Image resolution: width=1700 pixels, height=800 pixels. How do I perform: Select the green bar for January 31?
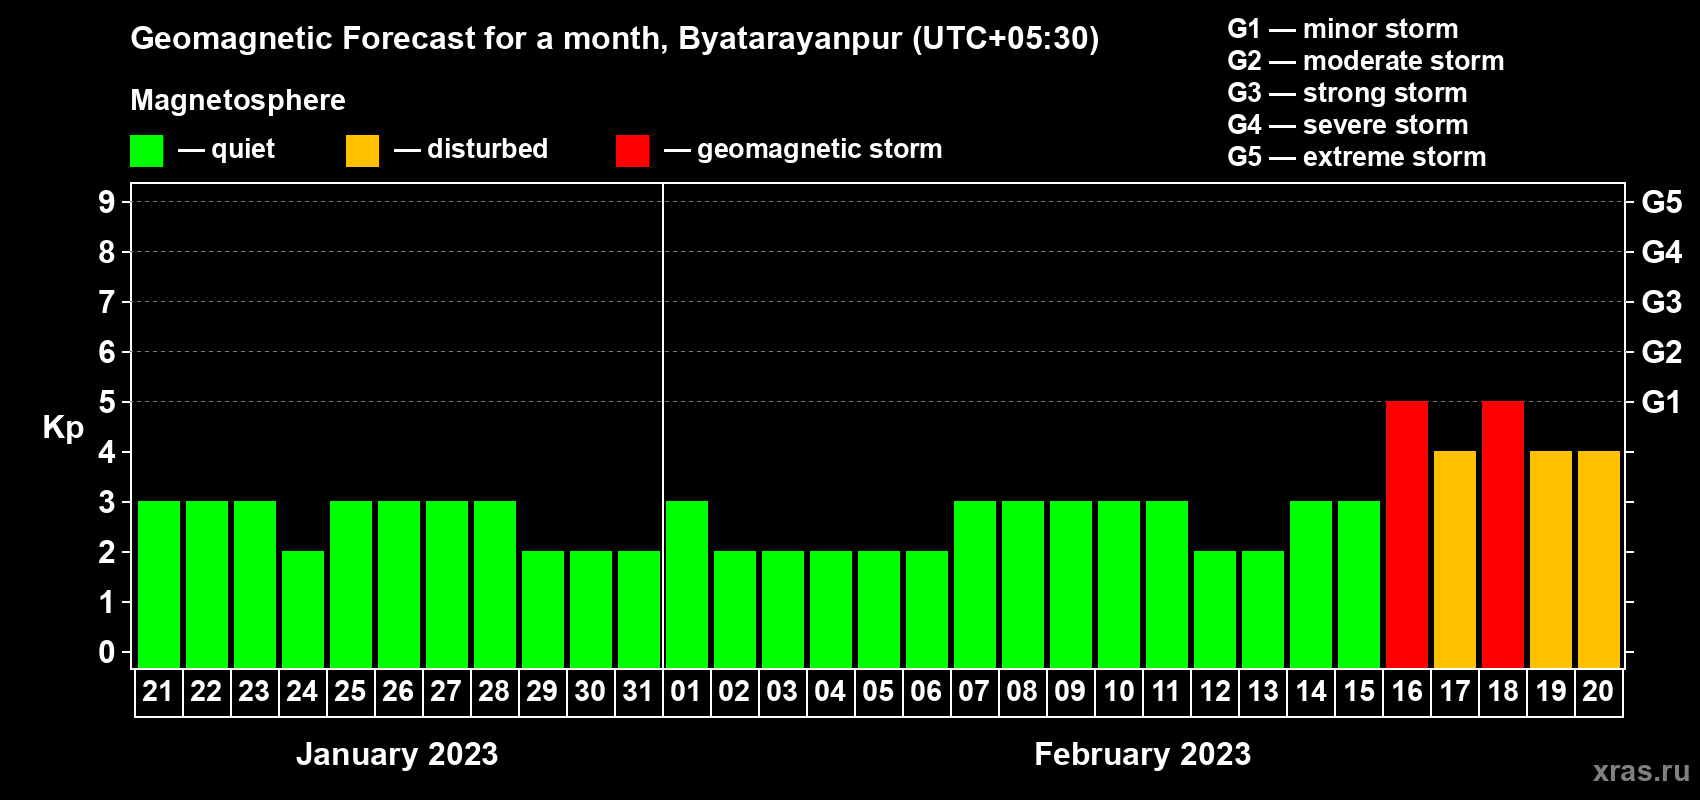(x=639, y=609)
